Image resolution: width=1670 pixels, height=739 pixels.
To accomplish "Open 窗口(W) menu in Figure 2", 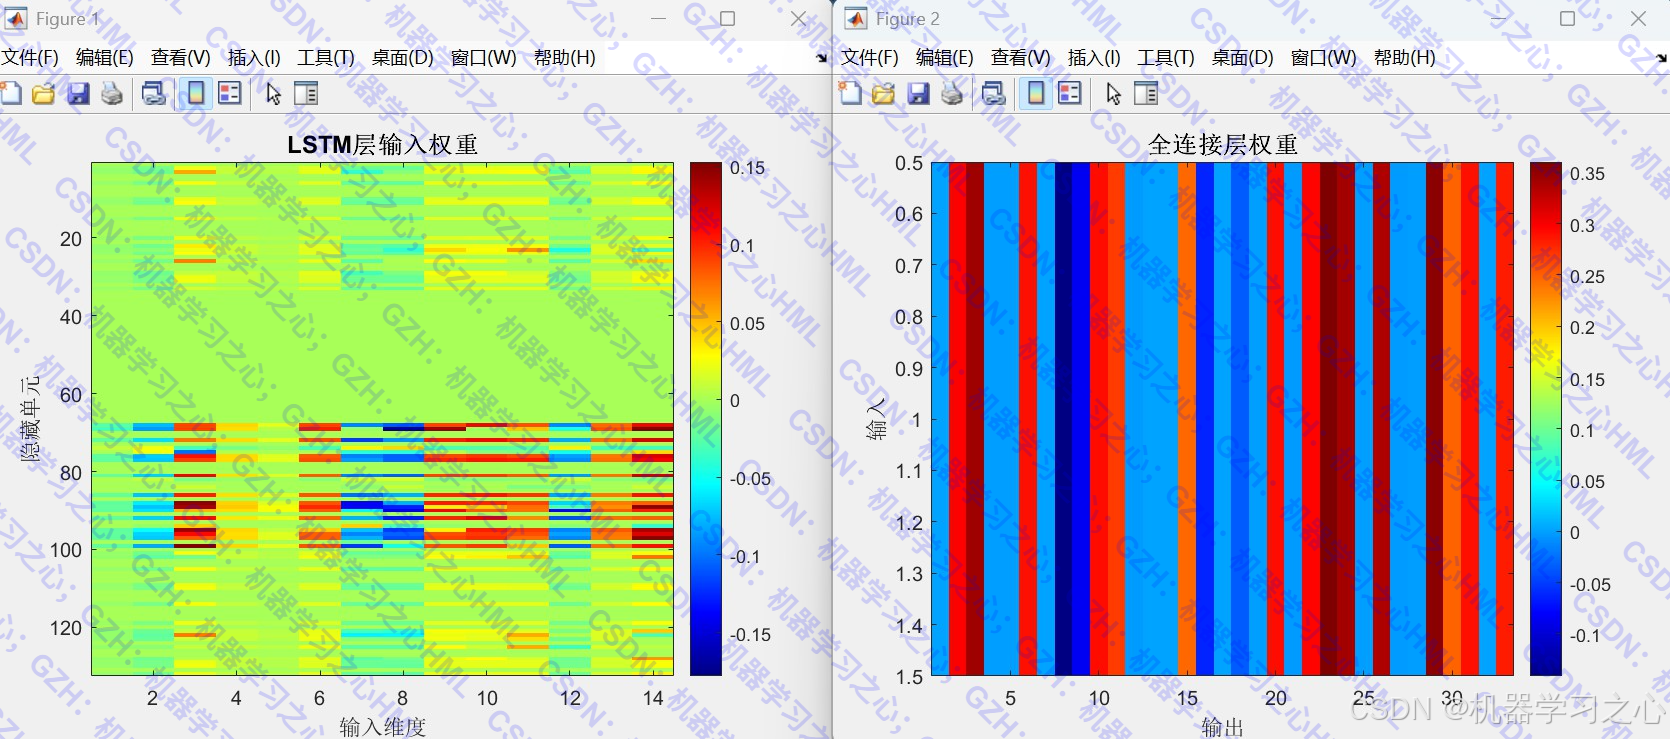I will click(1324, 58).
